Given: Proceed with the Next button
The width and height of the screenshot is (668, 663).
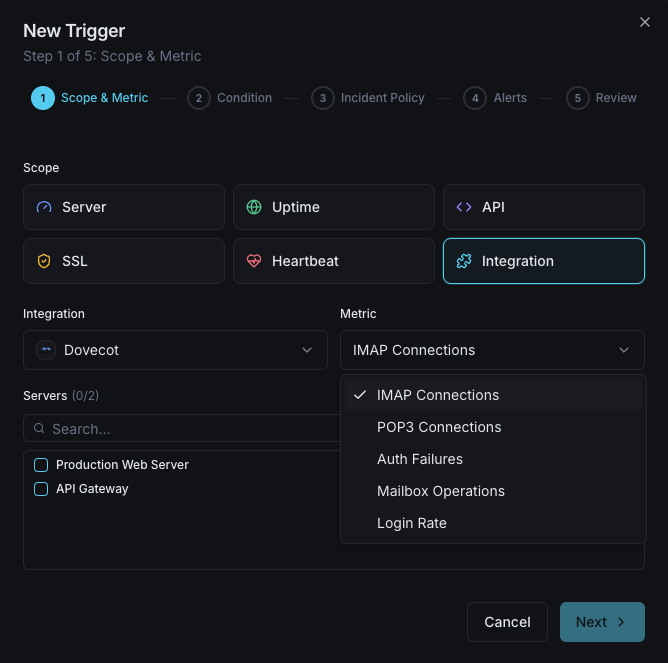Looking at the screenshot, I should [x=602, y=622].
